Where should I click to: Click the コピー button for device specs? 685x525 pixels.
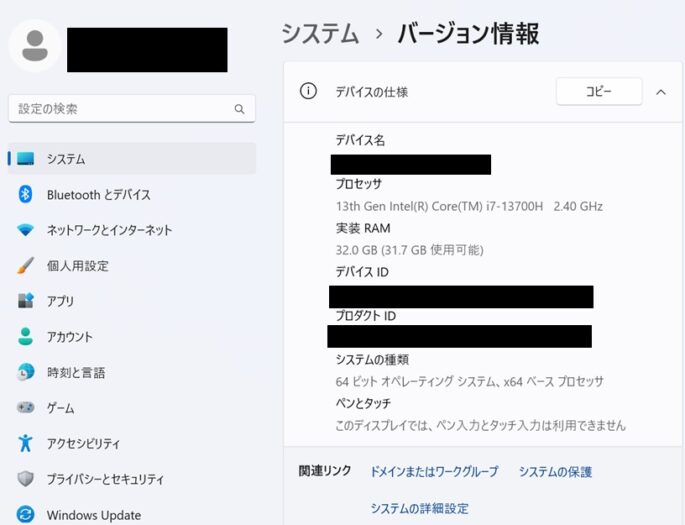tap(599, 91)
